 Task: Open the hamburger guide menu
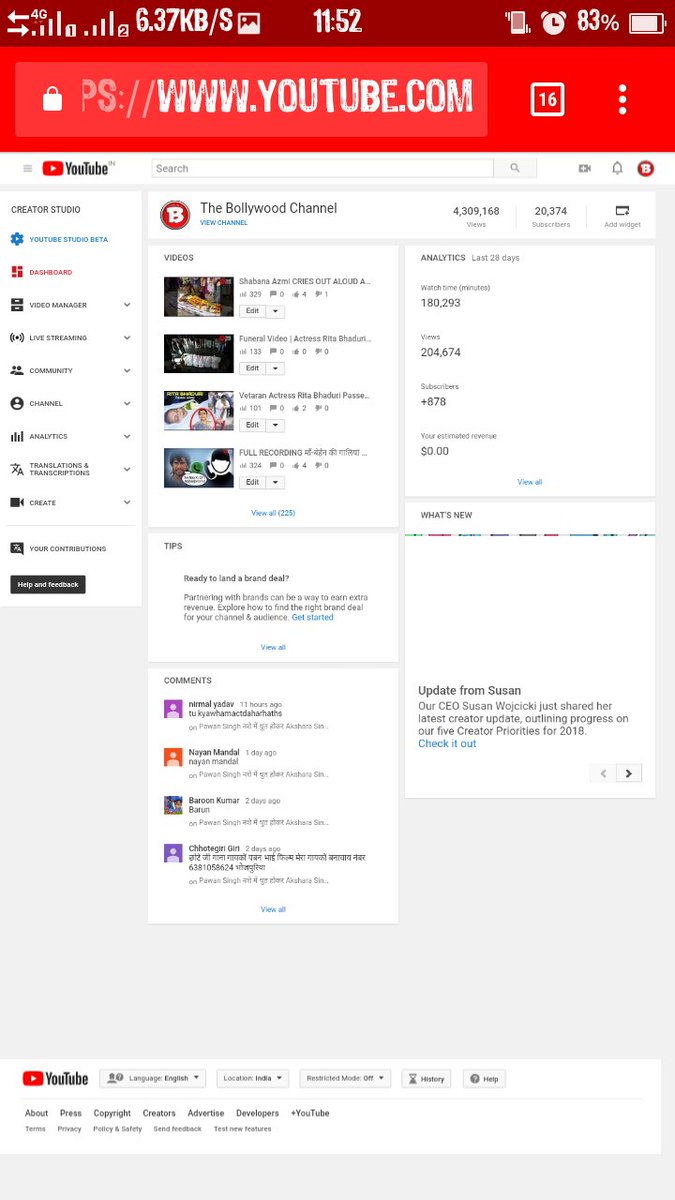(x=27, y=168)
